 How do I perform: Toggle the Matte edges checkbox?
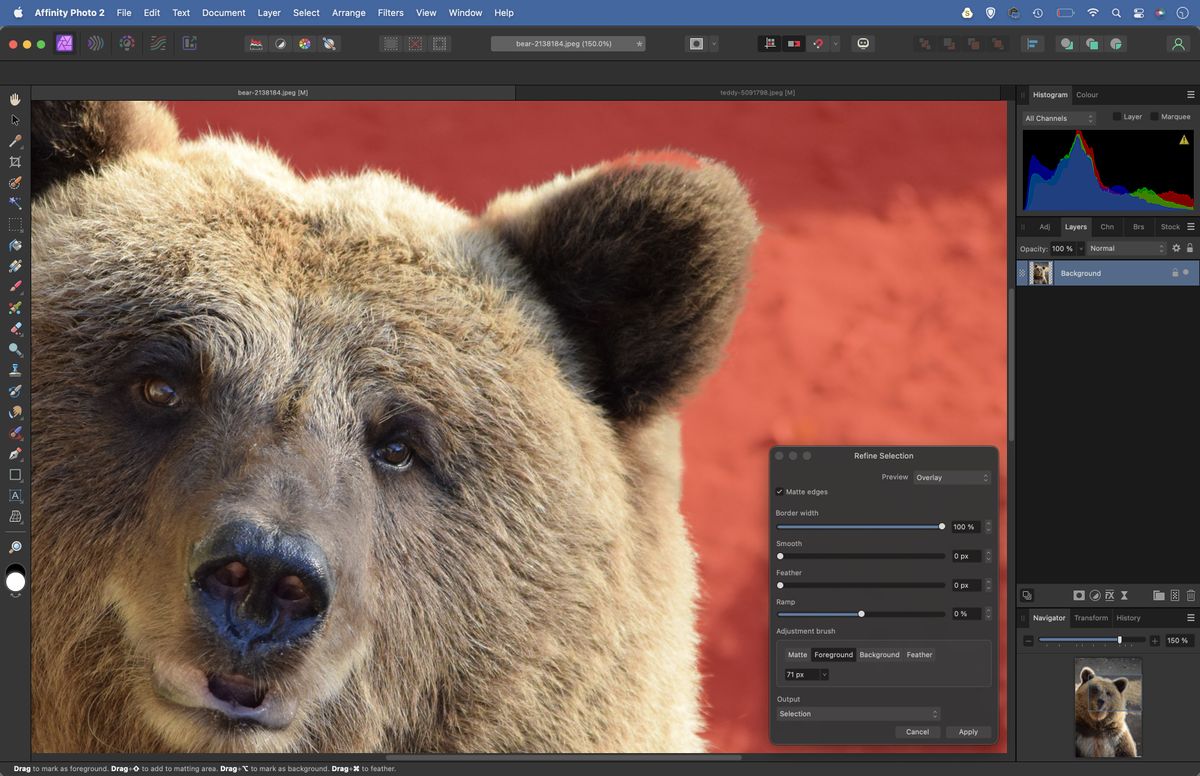[780, 492]
